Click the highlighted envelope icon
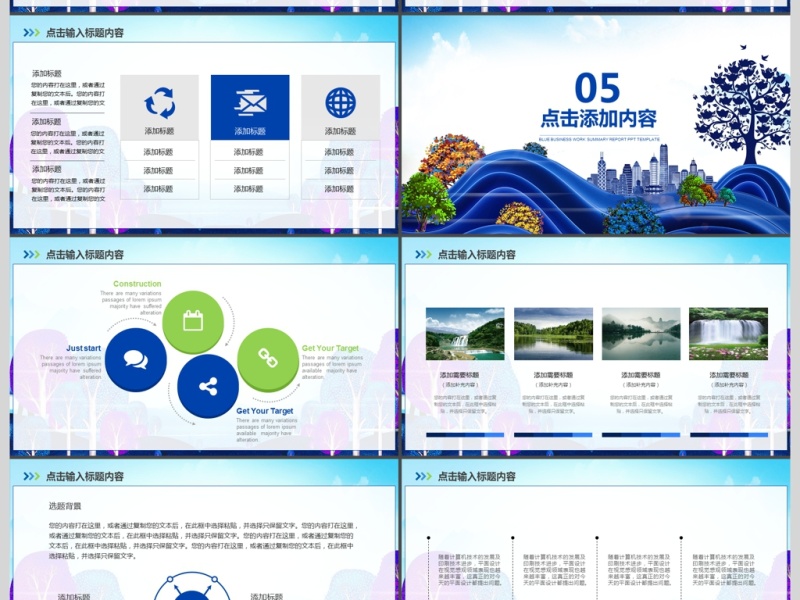Viewport: 800px width, 600px height. click(252, 100)
